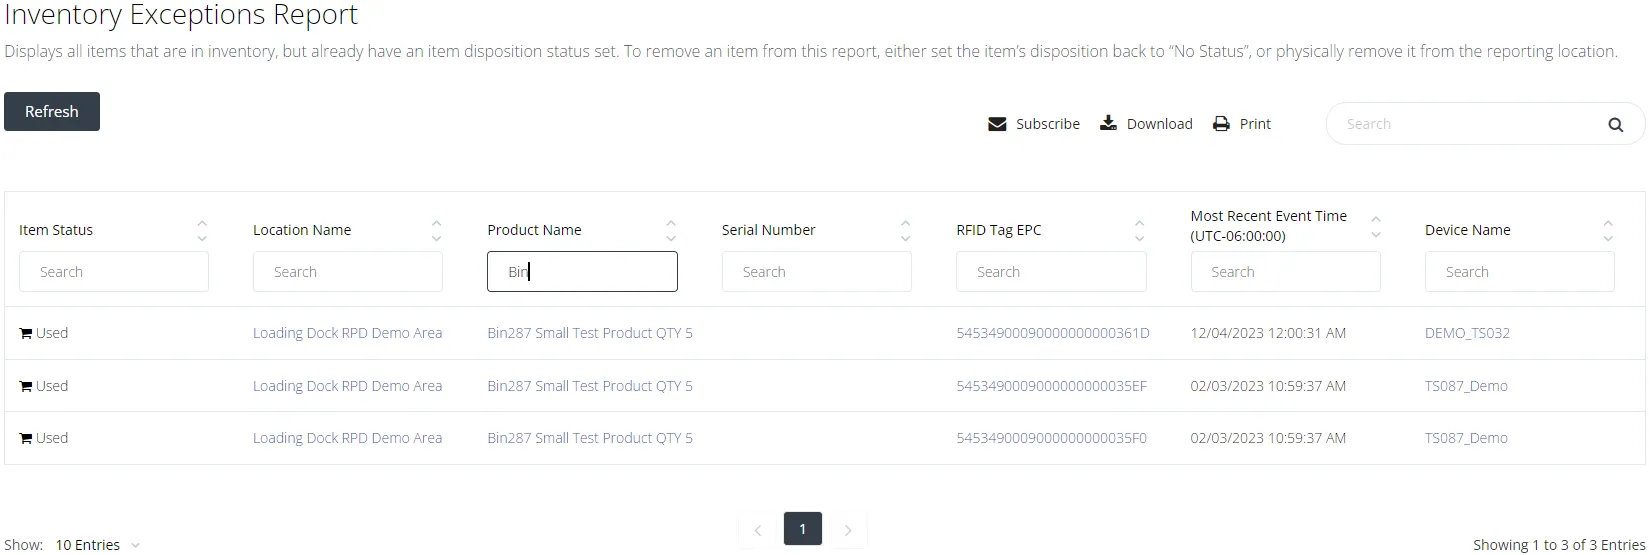This screenshot has height=555, width=1649.
Task: Open Bin287 product link in 361D row
Action: coord(590,333)
